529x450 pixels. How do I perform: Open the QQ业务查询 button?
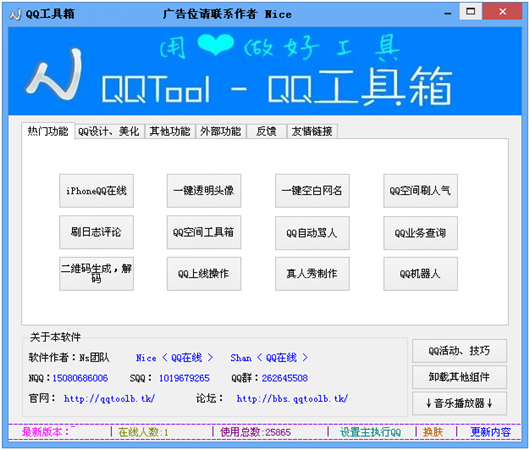420,233
